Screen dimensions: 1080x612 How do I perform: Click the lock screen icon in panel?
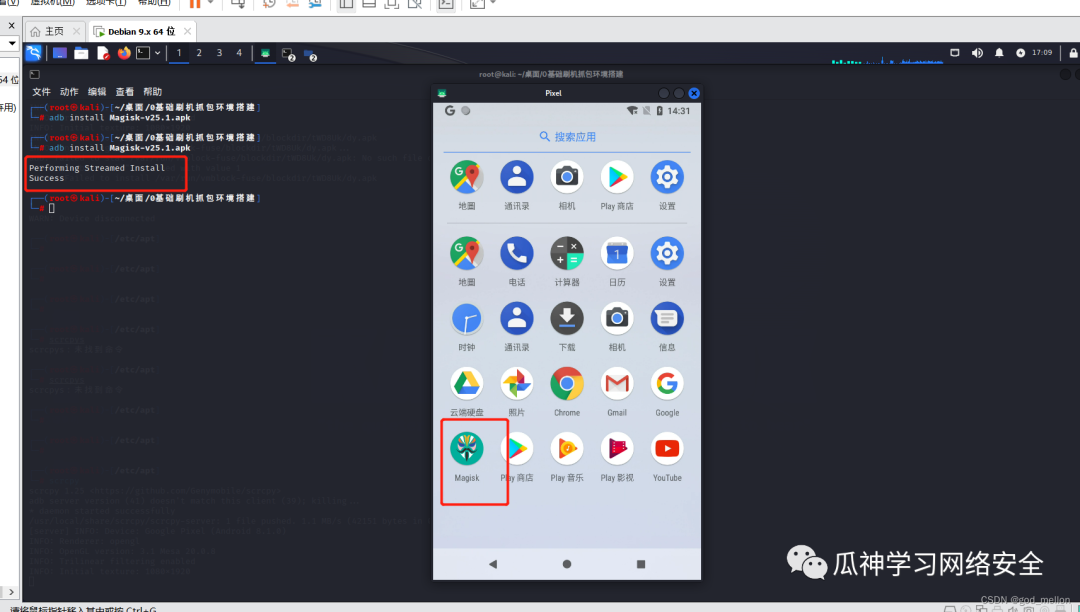[1073, 53]
